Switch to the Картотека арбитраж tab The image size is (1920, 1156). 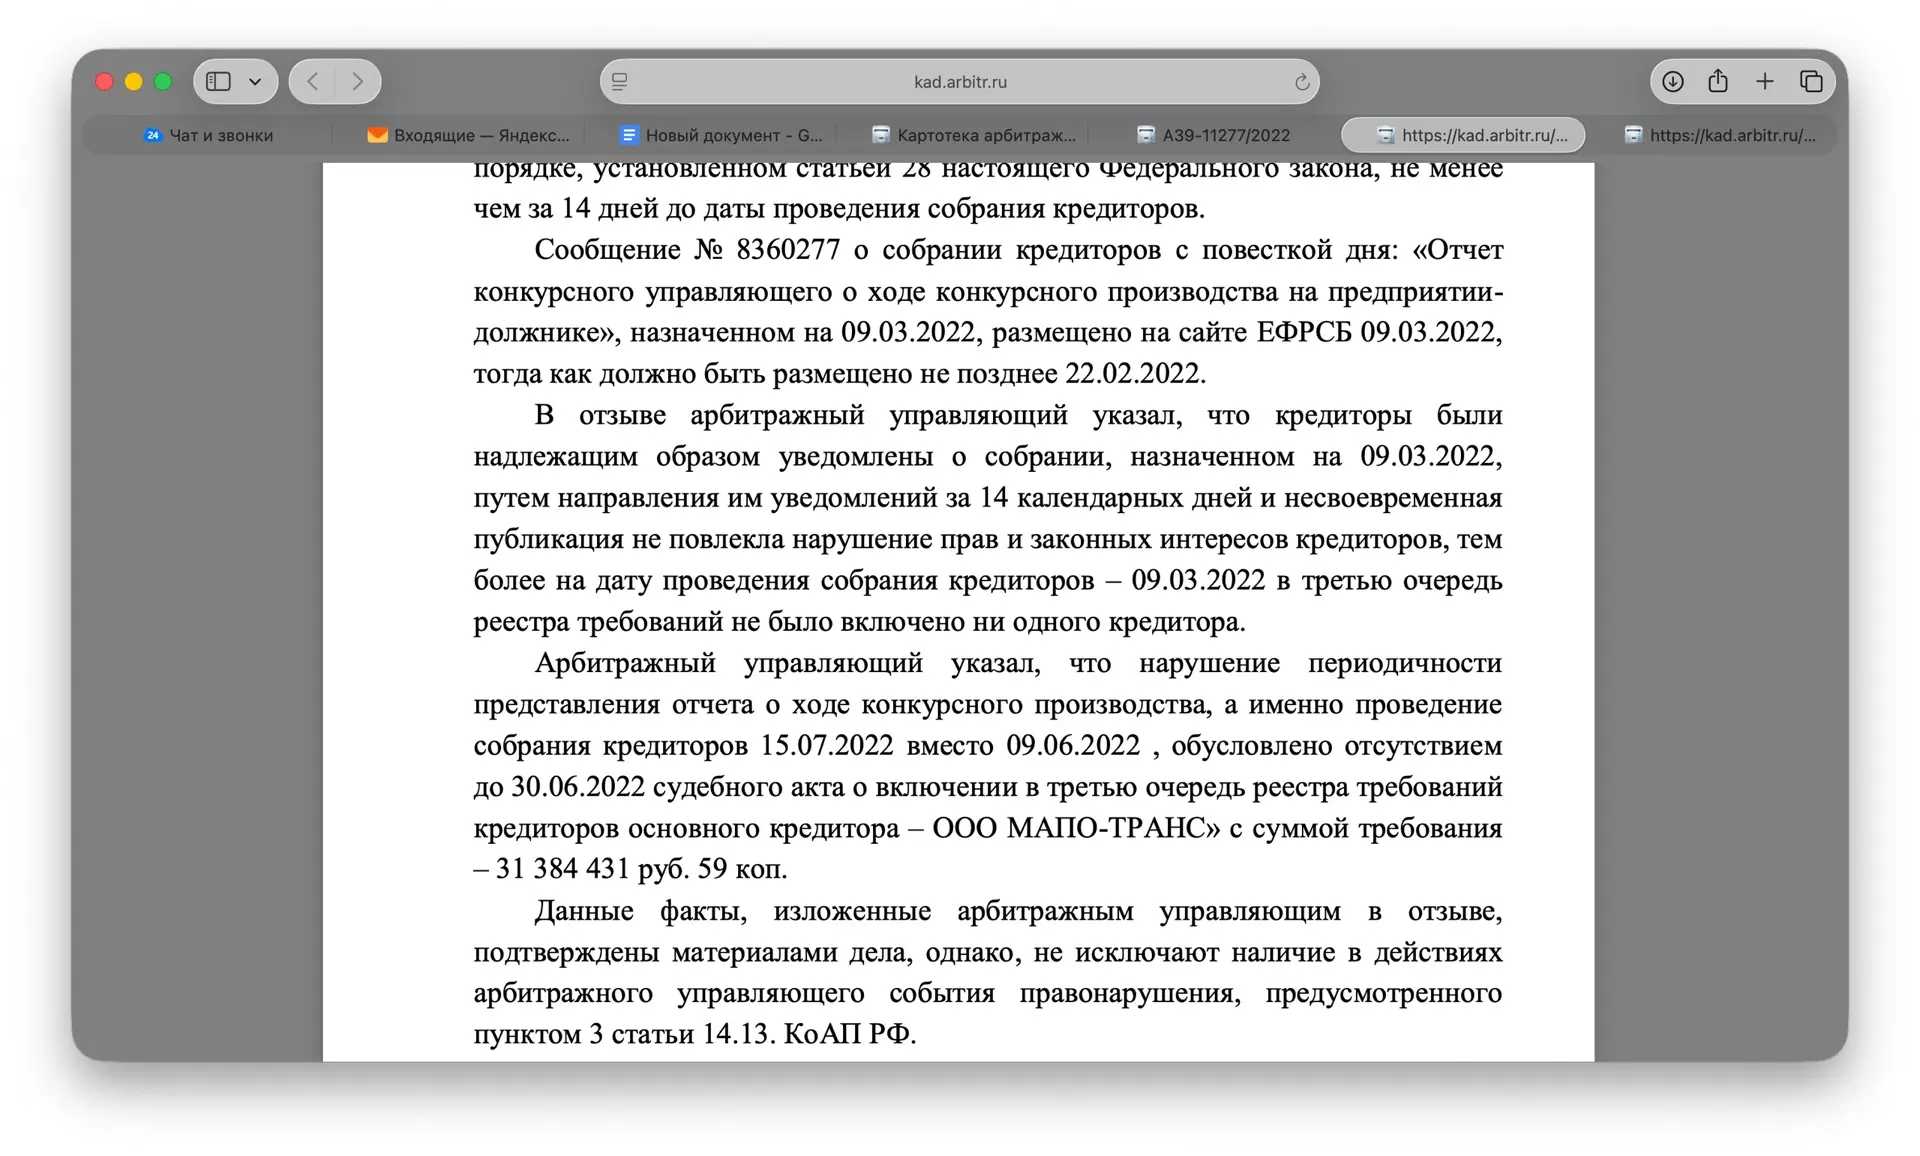pyautogui.click(x=973, y=135)
